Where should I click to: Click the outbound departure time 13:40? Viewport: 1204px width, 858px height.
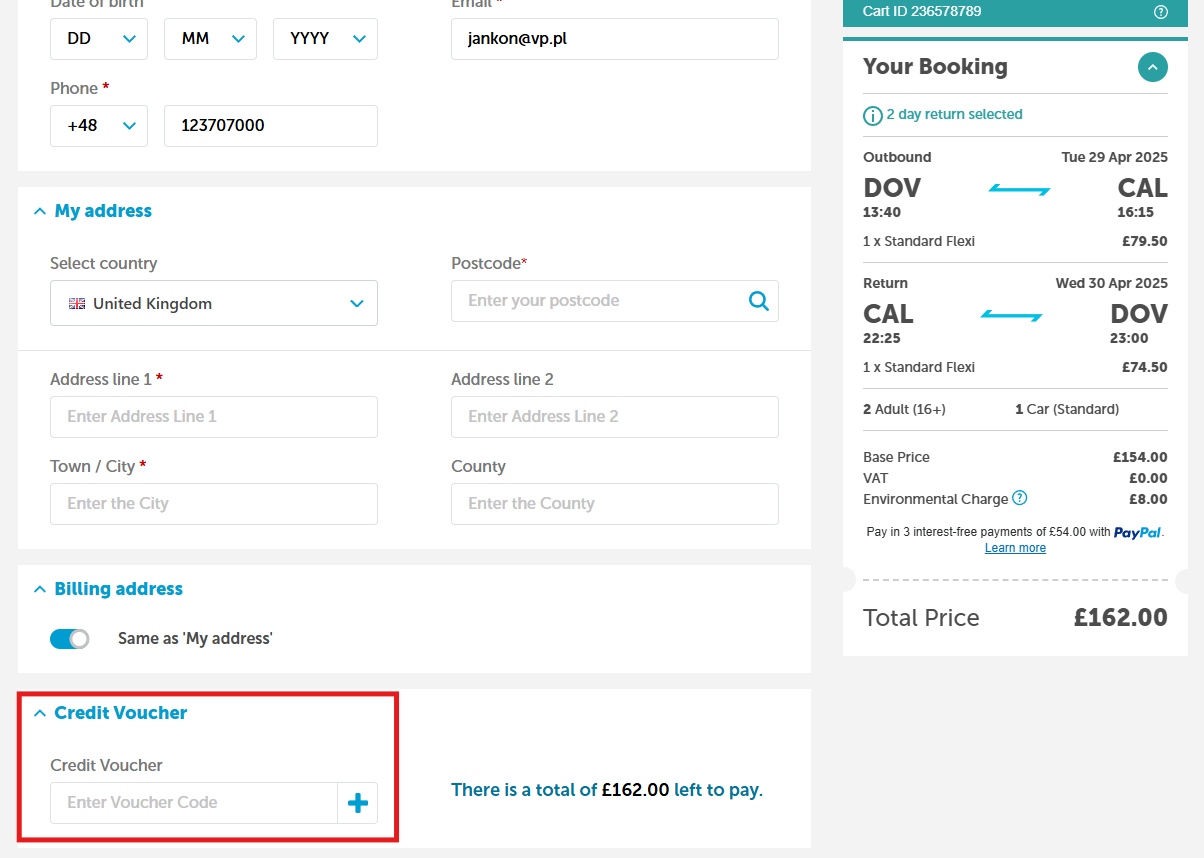[882, 212]
